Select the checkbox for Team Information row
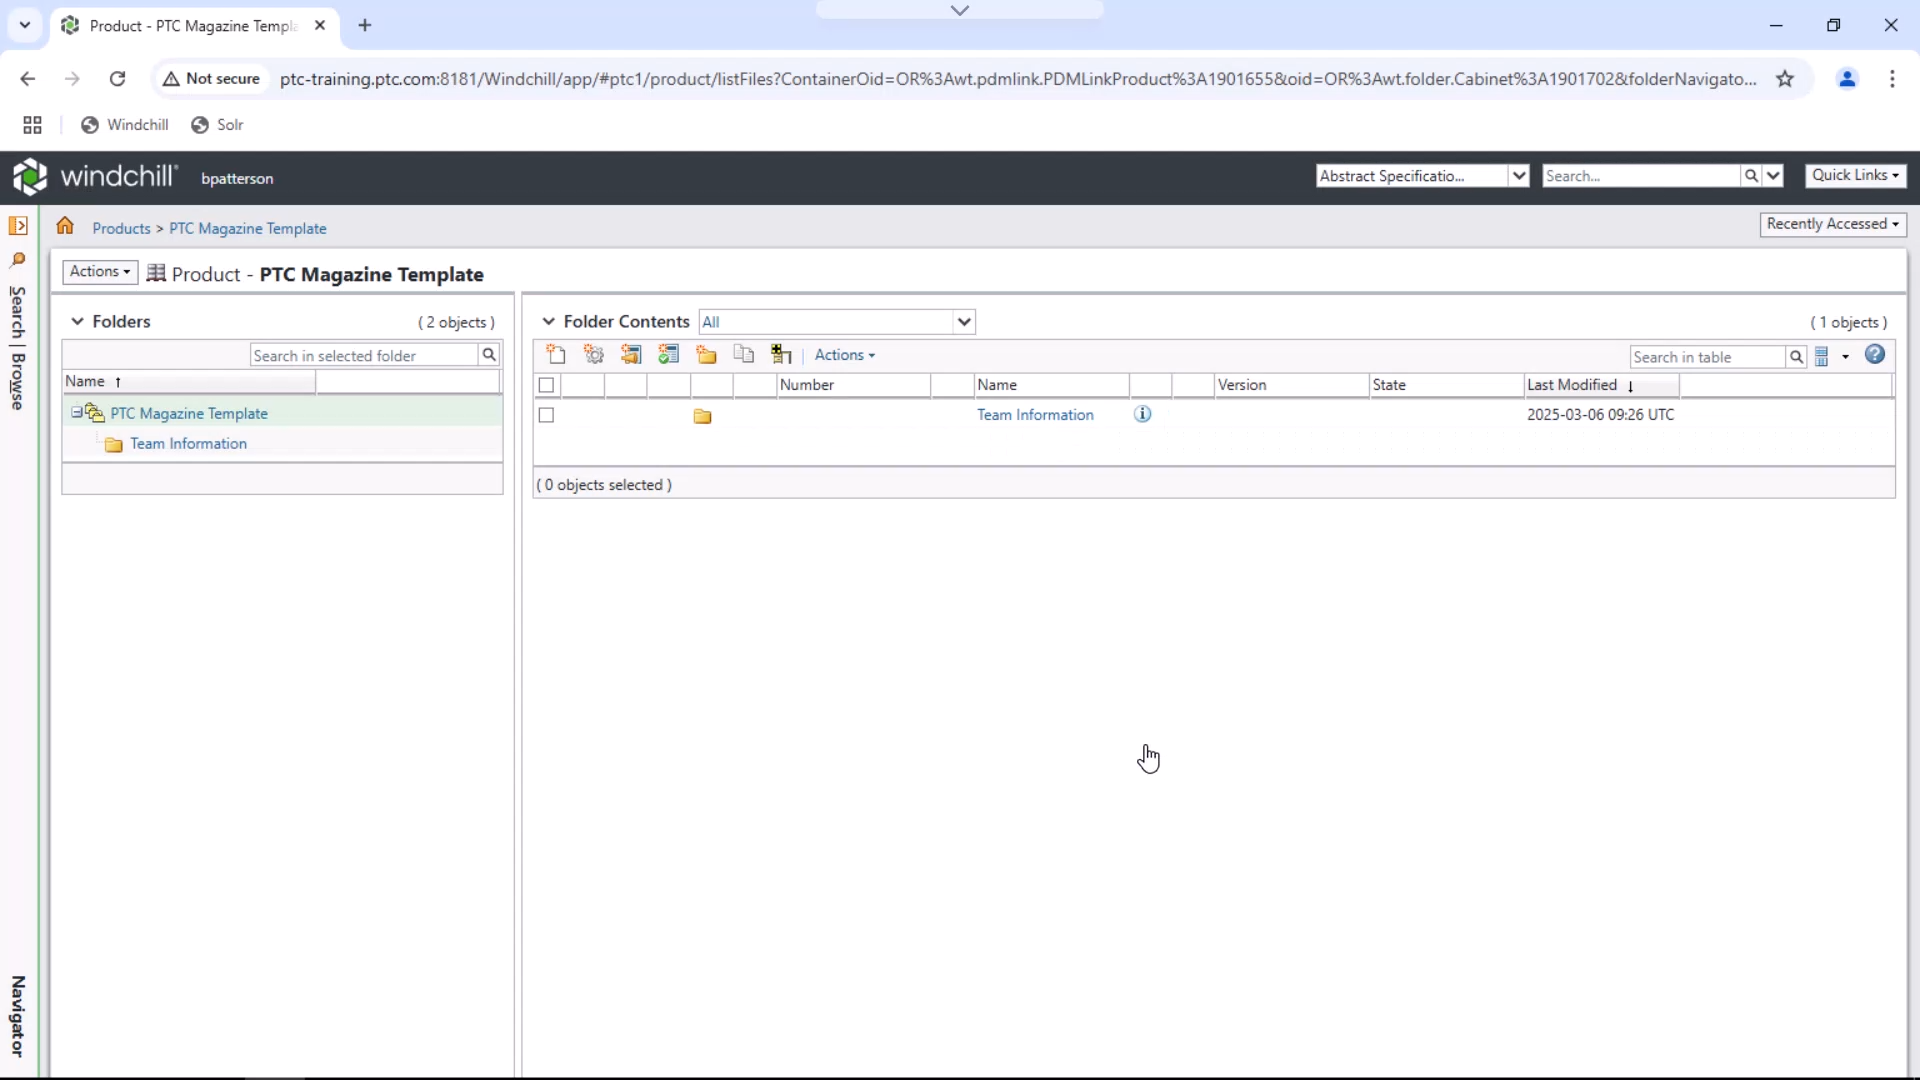Screen dimensions: 1920x1080 pyautogui.click(x=547, y=416)
